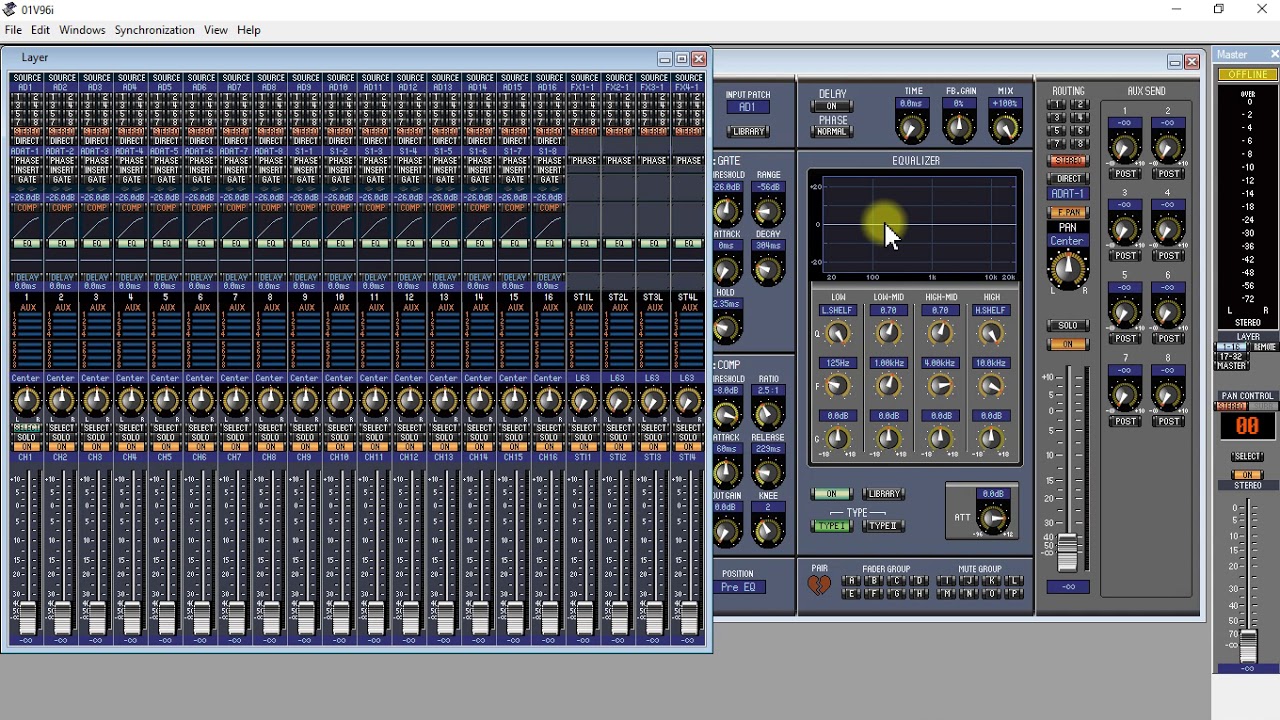This screenshot has width=1280, height=720.
Task: Toggle the routing DIRECT button
Action: click(1068, 179)
